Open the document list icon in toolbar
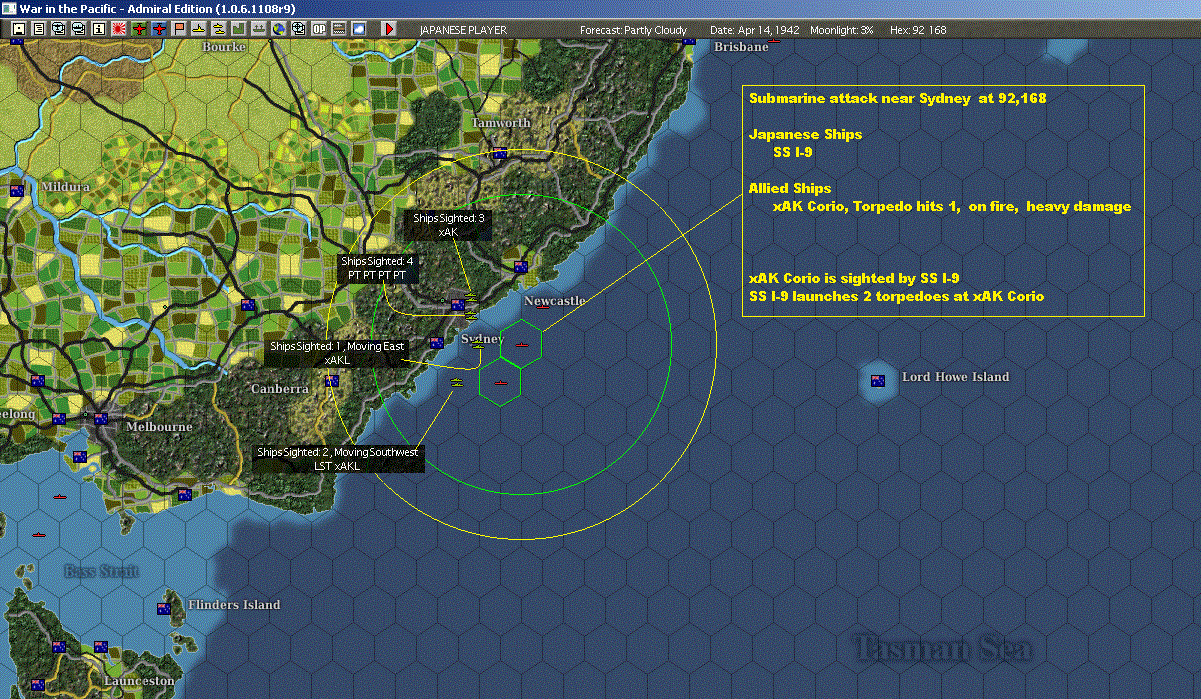Screen dimensions: 1201x699 point(38,29)
